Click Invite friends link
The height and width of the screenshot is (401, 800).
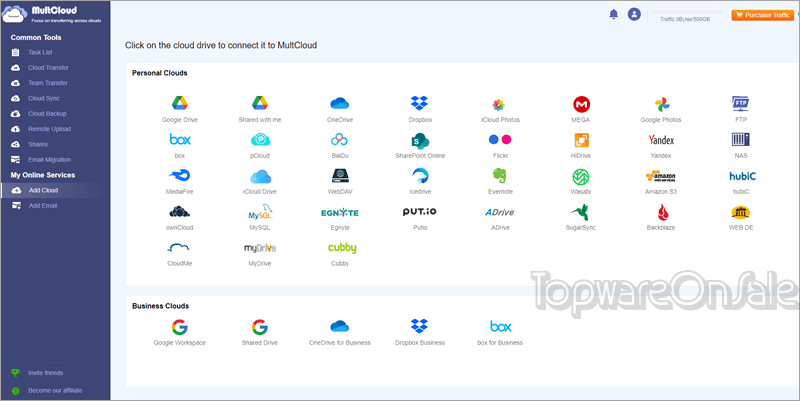click(x=45, y=373)
